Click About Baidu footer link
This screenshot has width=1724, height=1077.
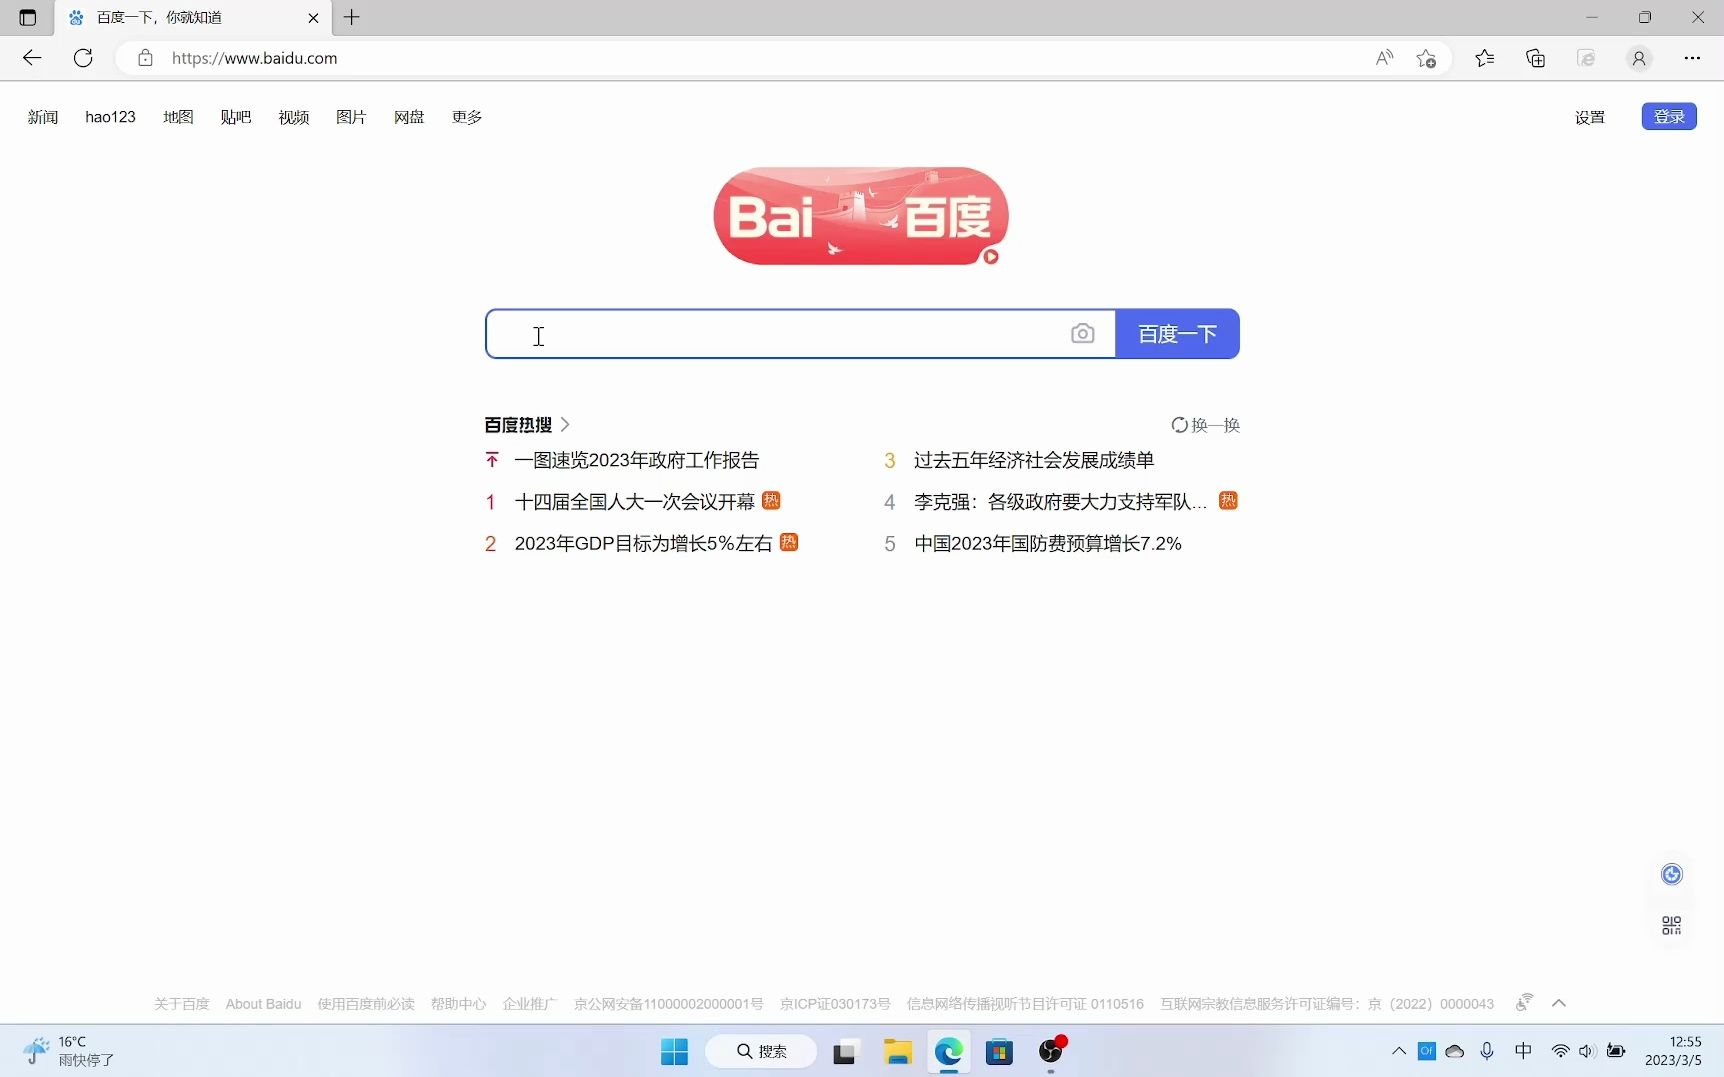pyautogui.click(x=263, y=1004)
